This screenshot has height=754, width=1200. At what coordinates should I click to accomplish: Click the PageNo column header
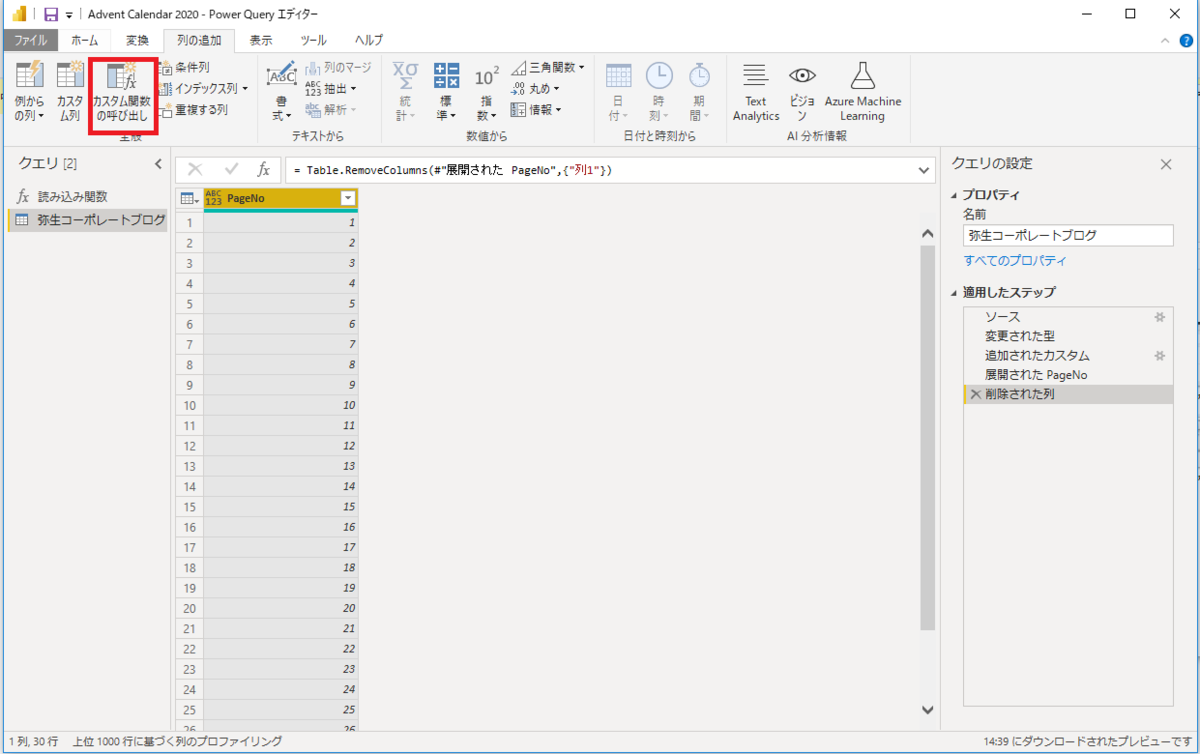280,198
